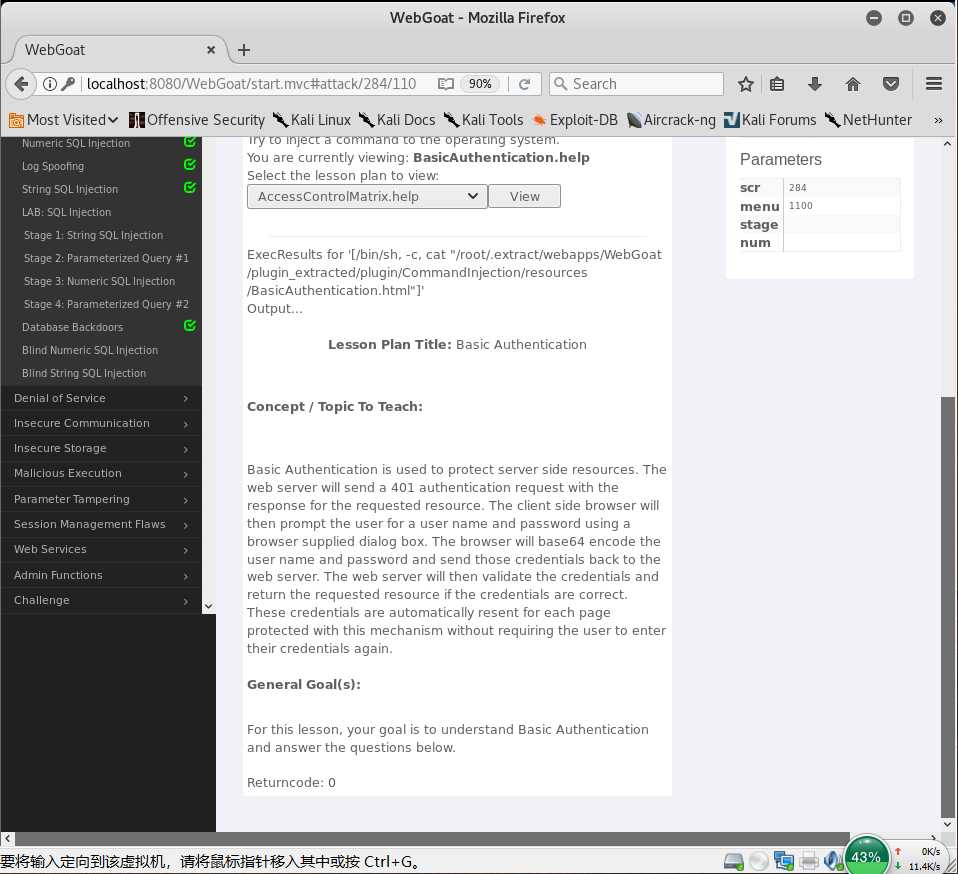Go to home page via the house icon
This screenshot has height=874, width=958.
[853, 84]
